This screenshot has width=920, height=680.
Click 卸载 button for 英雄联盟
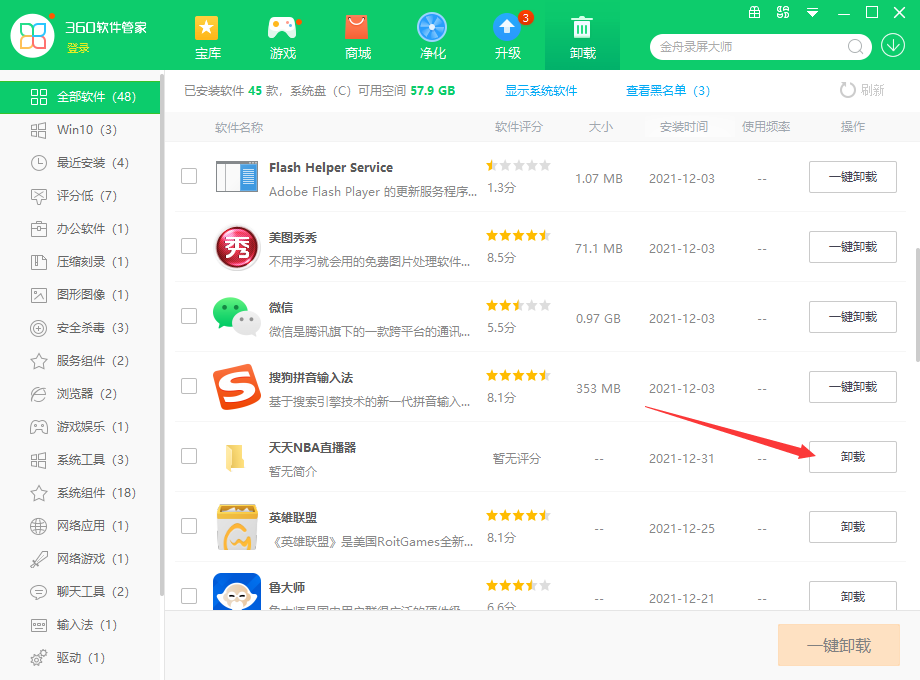[853, 527]
